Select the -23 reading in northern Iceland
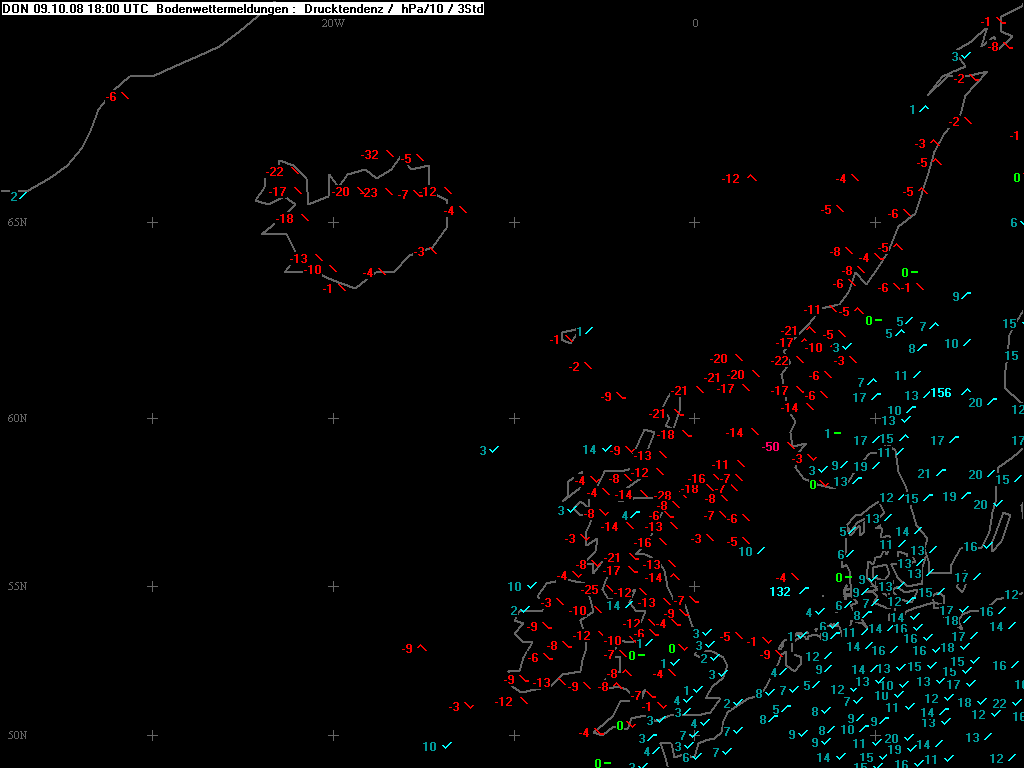The width and height of the screenshot is (1024, 768). click(369, 192)
